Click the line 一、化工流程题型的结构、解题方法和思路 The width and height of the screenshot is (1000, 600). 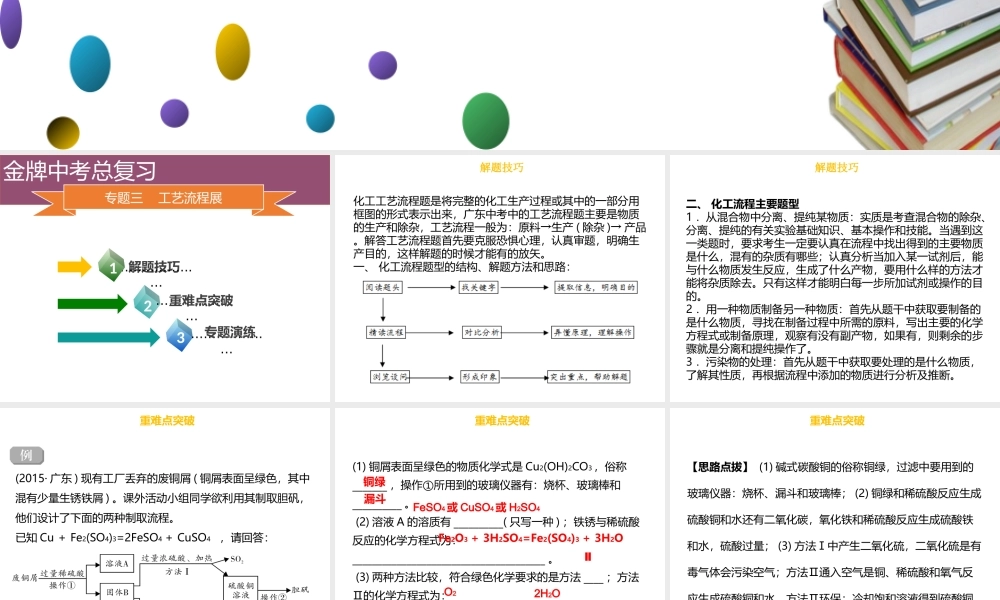(461, 267)
